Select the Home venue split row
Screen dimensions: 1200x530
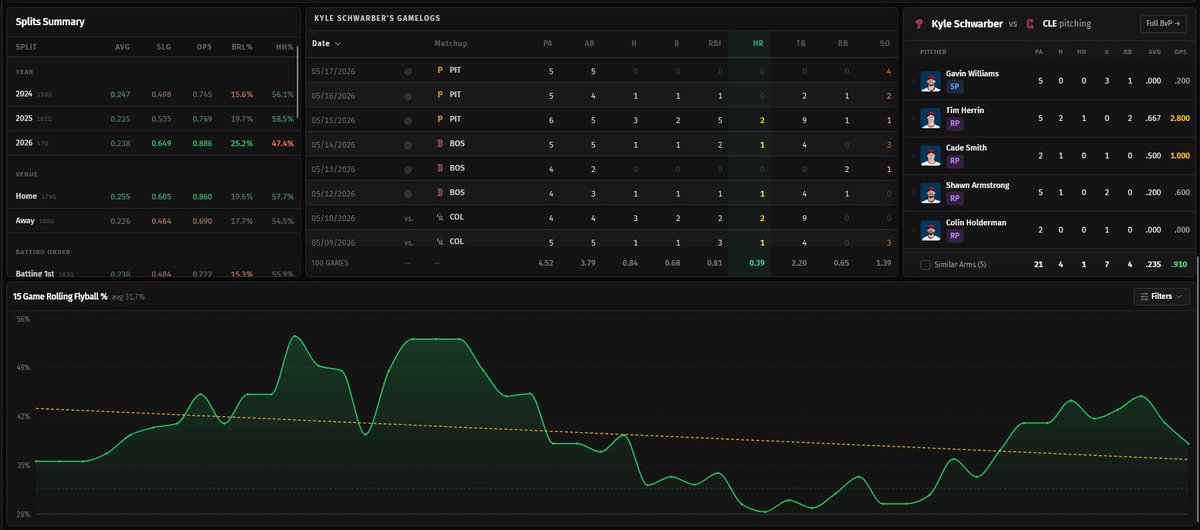(x=155, y=197)
